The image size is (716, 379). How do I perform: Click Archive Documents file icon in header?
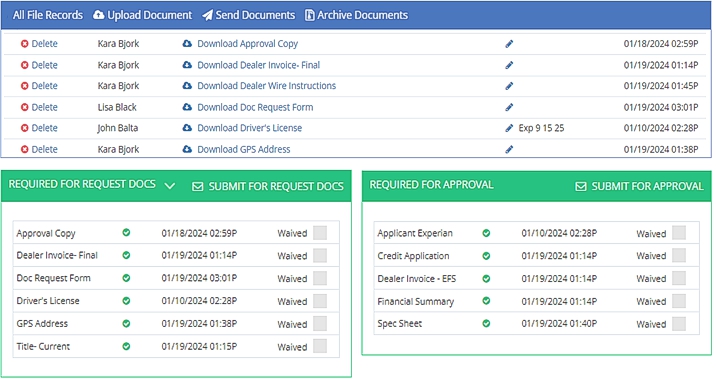click(x=310, y=15)
